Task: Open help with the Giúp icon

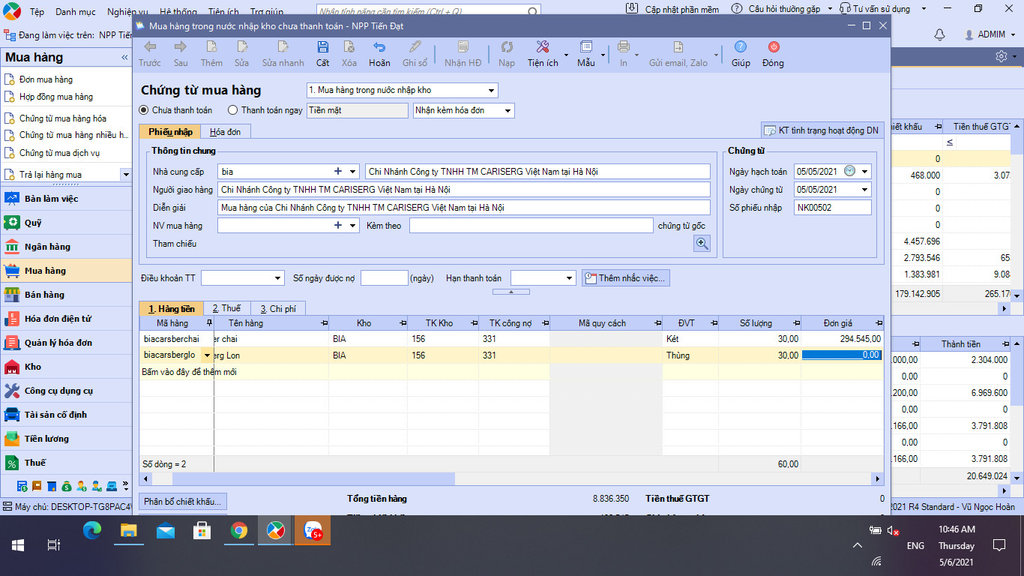Action: pos(740,47)
